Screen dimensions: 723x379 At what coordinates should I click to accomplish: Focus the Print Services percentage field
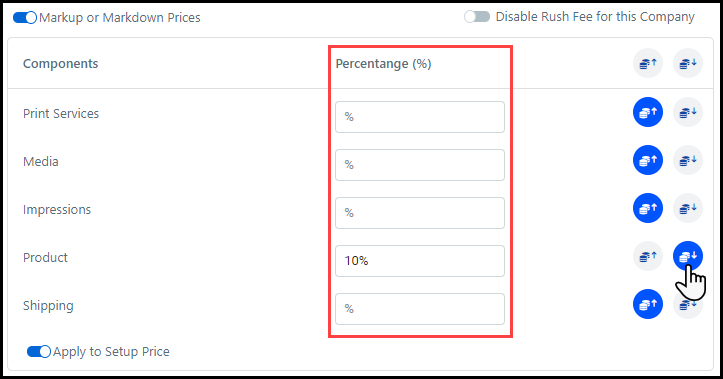(x=420, y=117)
